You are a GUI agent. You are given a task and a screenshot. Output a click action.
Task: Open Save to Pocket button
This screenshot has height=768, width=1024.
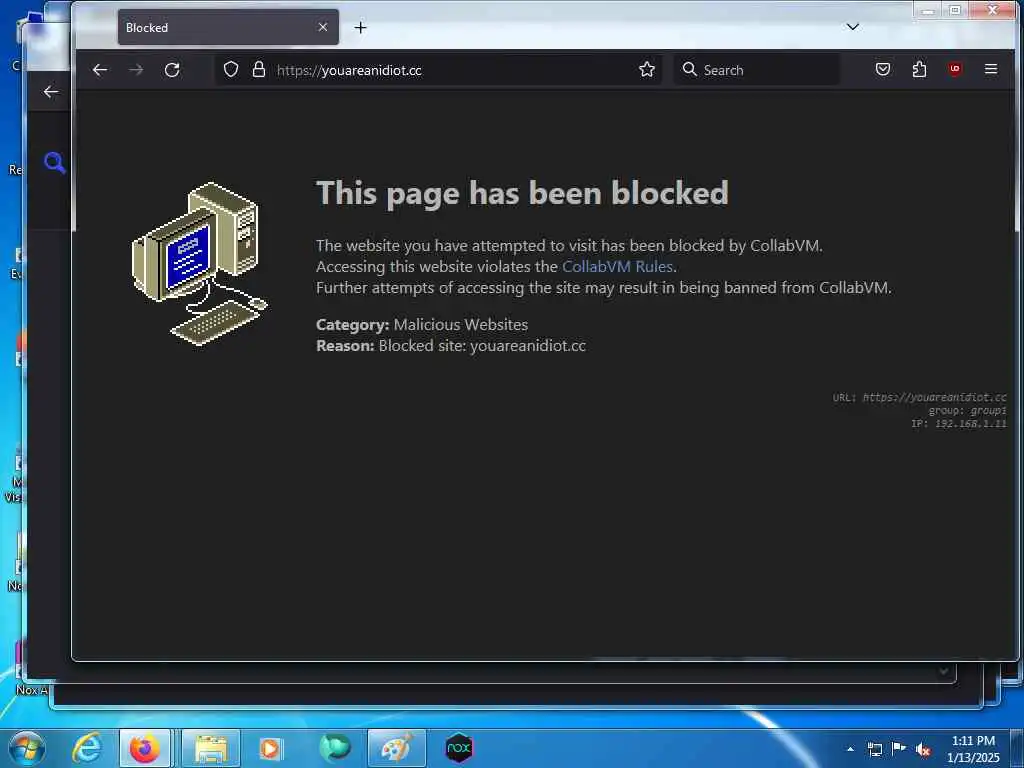pos(883,69)
